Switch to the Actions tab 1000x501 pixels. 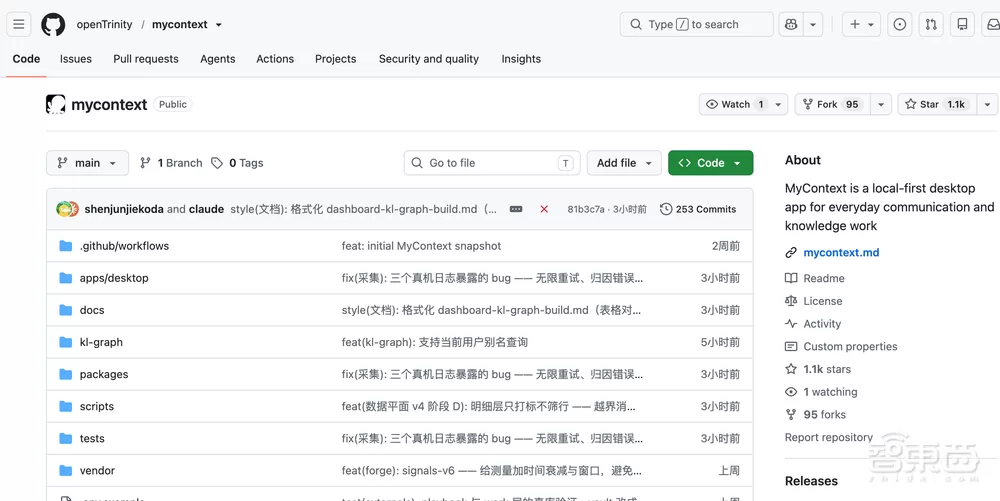(275, 59)
